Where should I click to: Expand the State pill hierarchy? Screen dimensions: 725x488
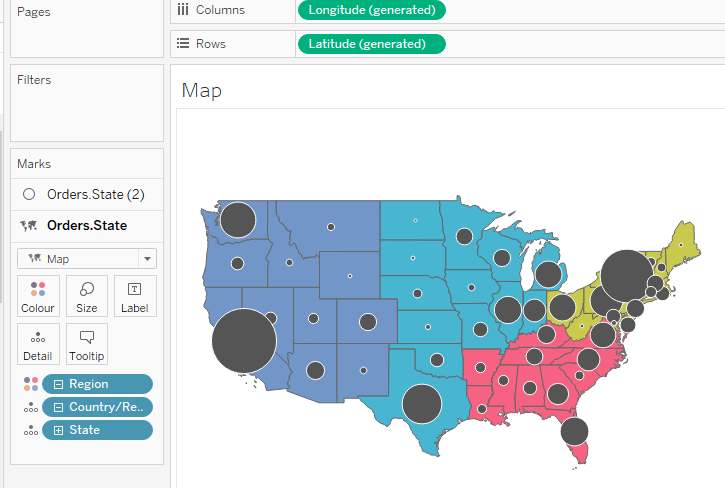click(x=59, y=430)
